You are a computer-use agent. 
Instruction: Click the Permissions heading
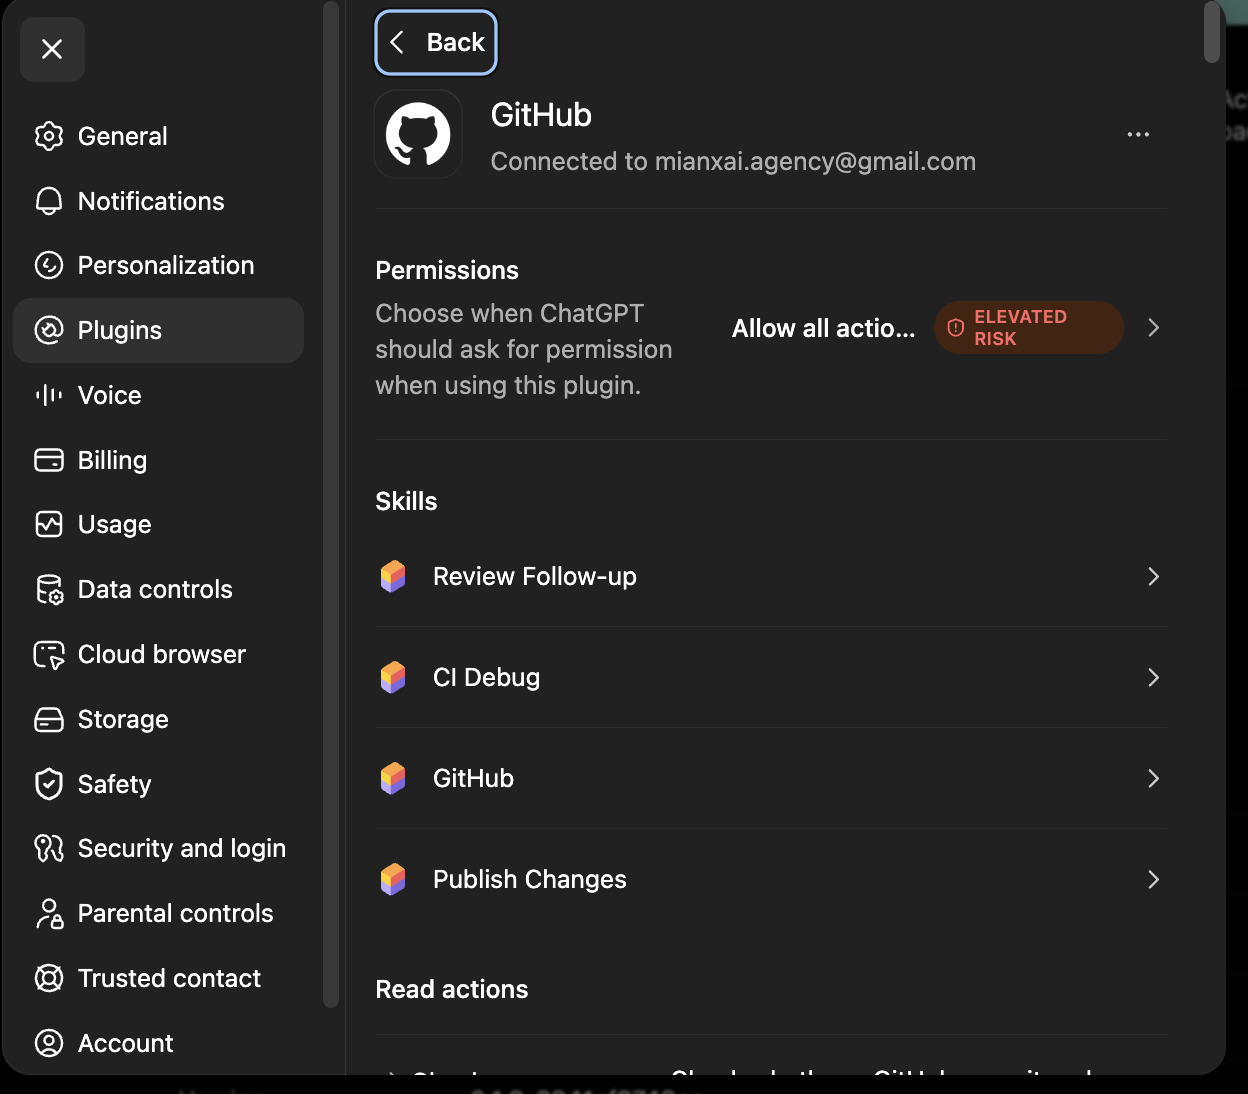click(447, 270)
